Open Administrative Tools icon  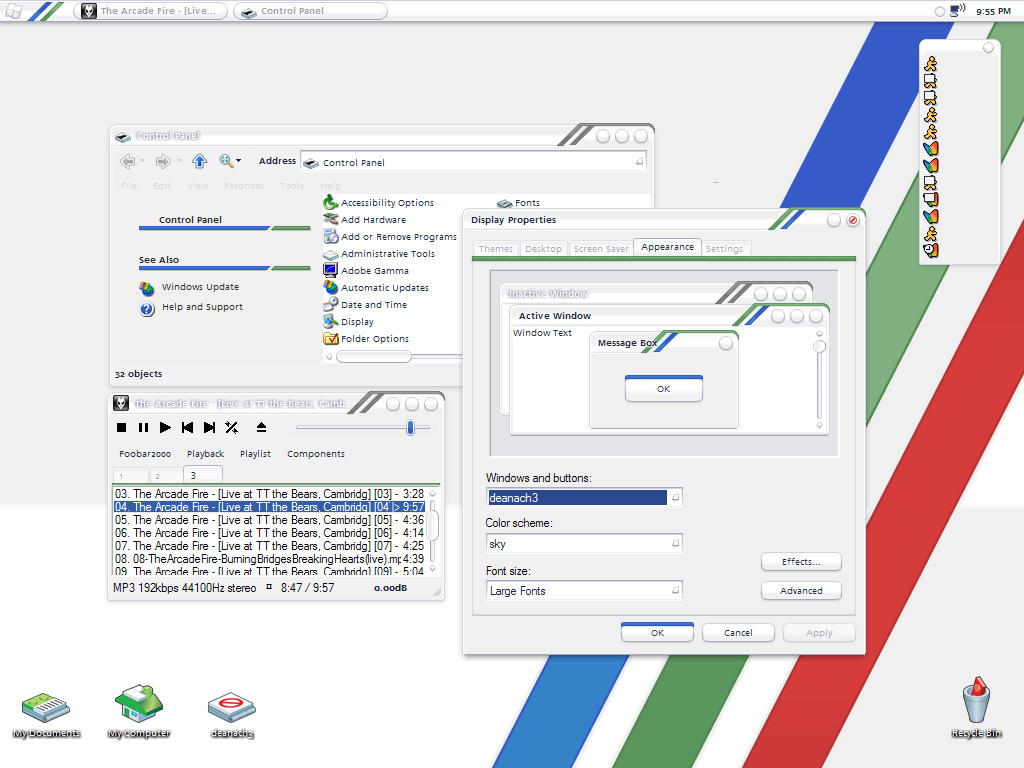379,254
